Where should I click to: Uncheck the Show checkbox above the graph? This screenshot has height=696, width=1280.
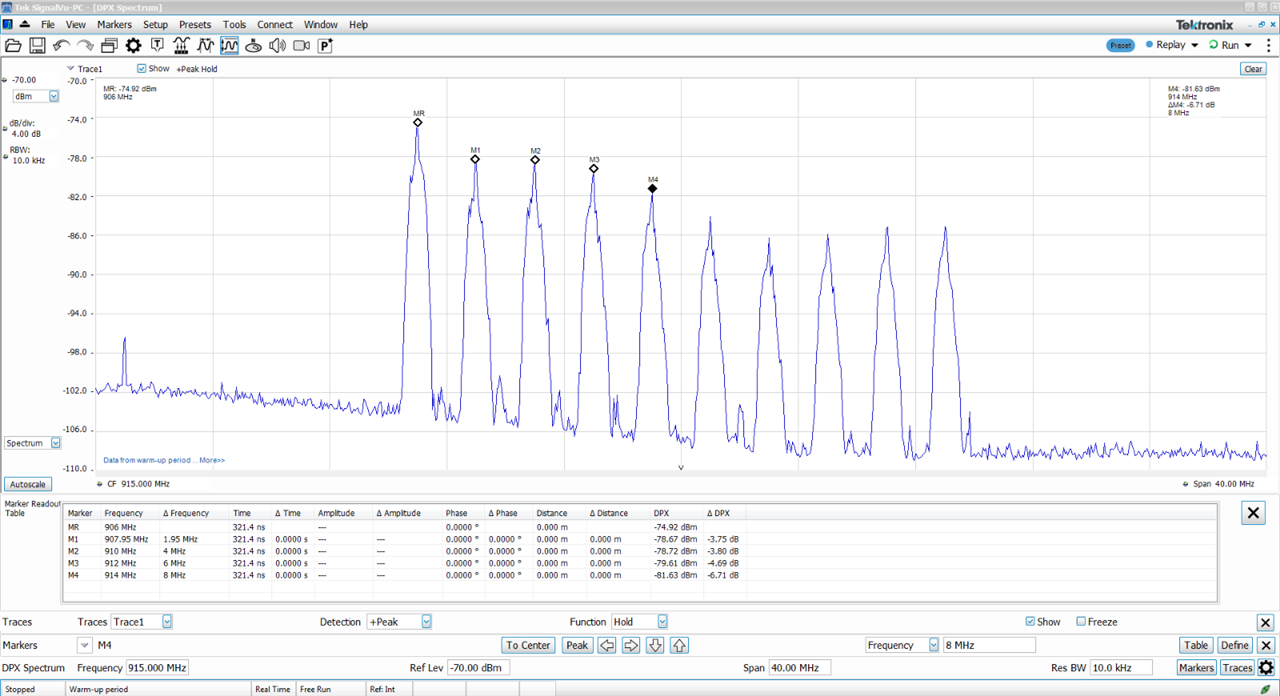tap(142, 69)
